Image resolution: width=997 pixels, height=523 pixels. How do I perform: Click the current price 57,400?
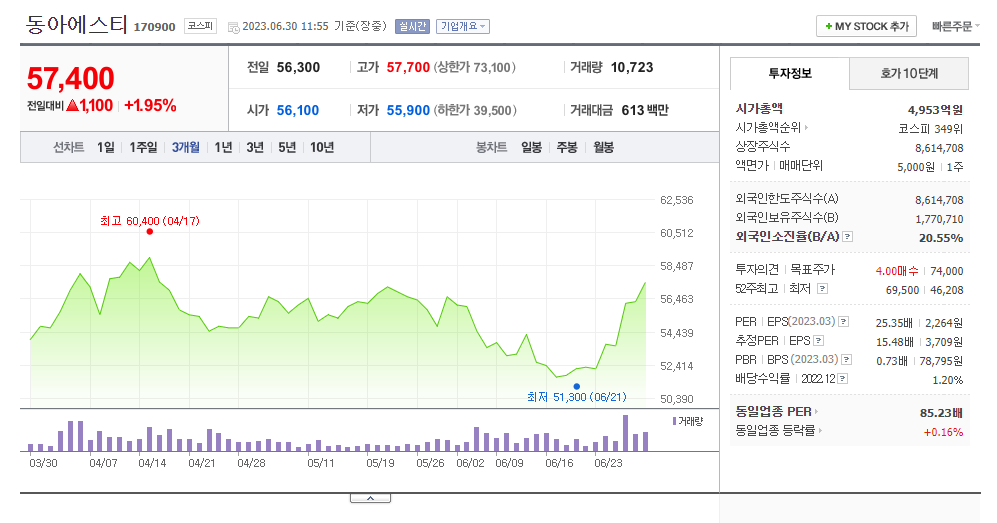[x=71, y=79]
